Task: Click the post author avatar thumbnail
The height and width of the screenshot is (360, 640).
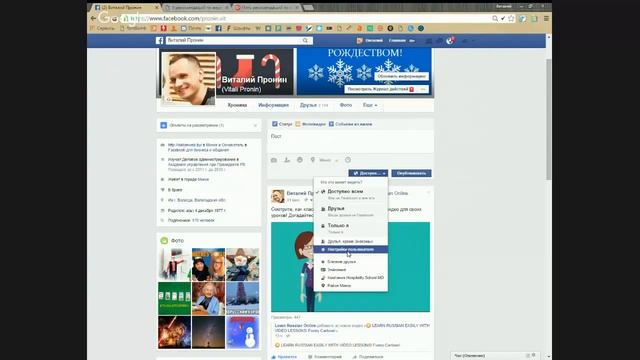Action: (278, 196)
